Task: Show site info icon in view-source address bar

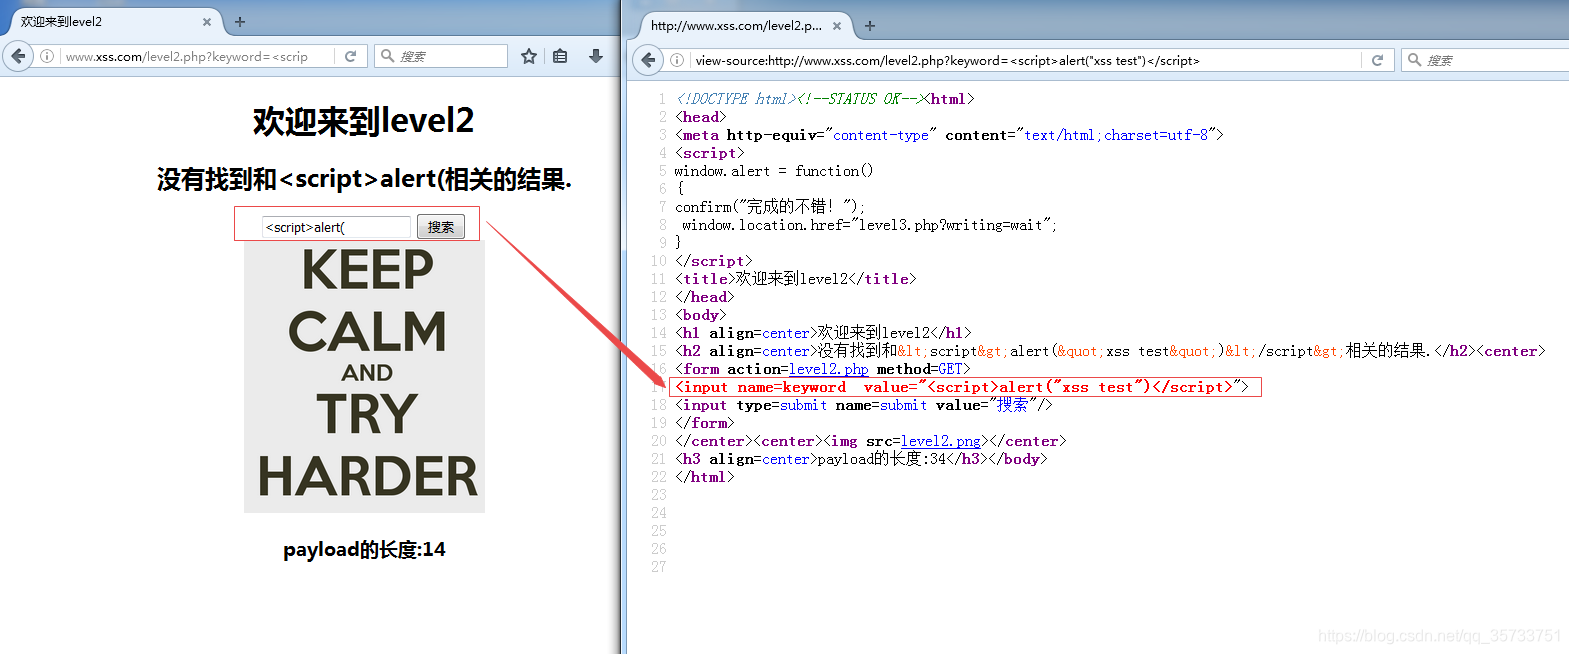Action: click(677, 60)
